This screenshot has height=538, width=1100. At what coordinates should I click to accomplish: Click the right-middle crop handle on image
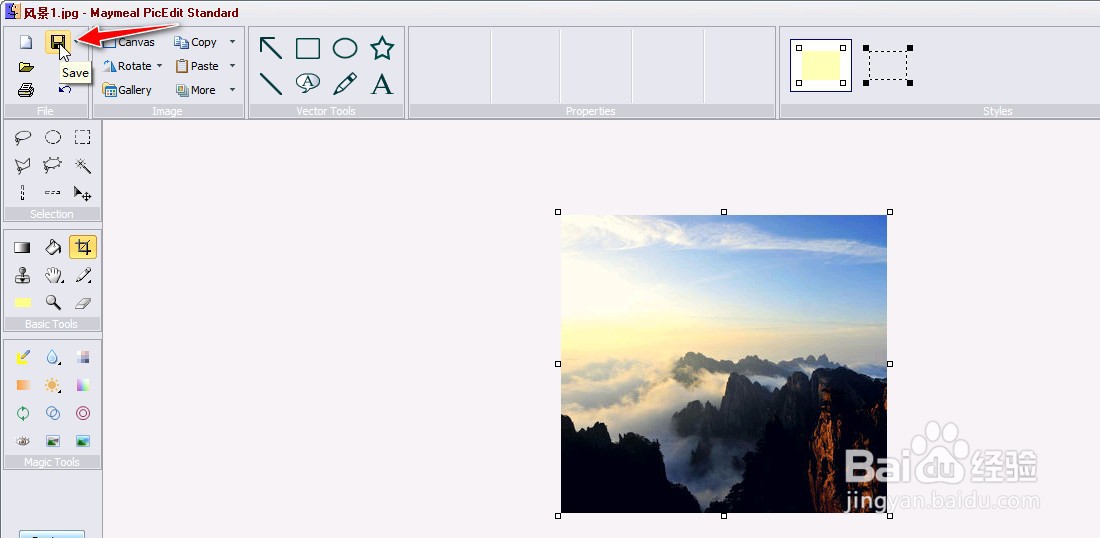coord(890,364)
